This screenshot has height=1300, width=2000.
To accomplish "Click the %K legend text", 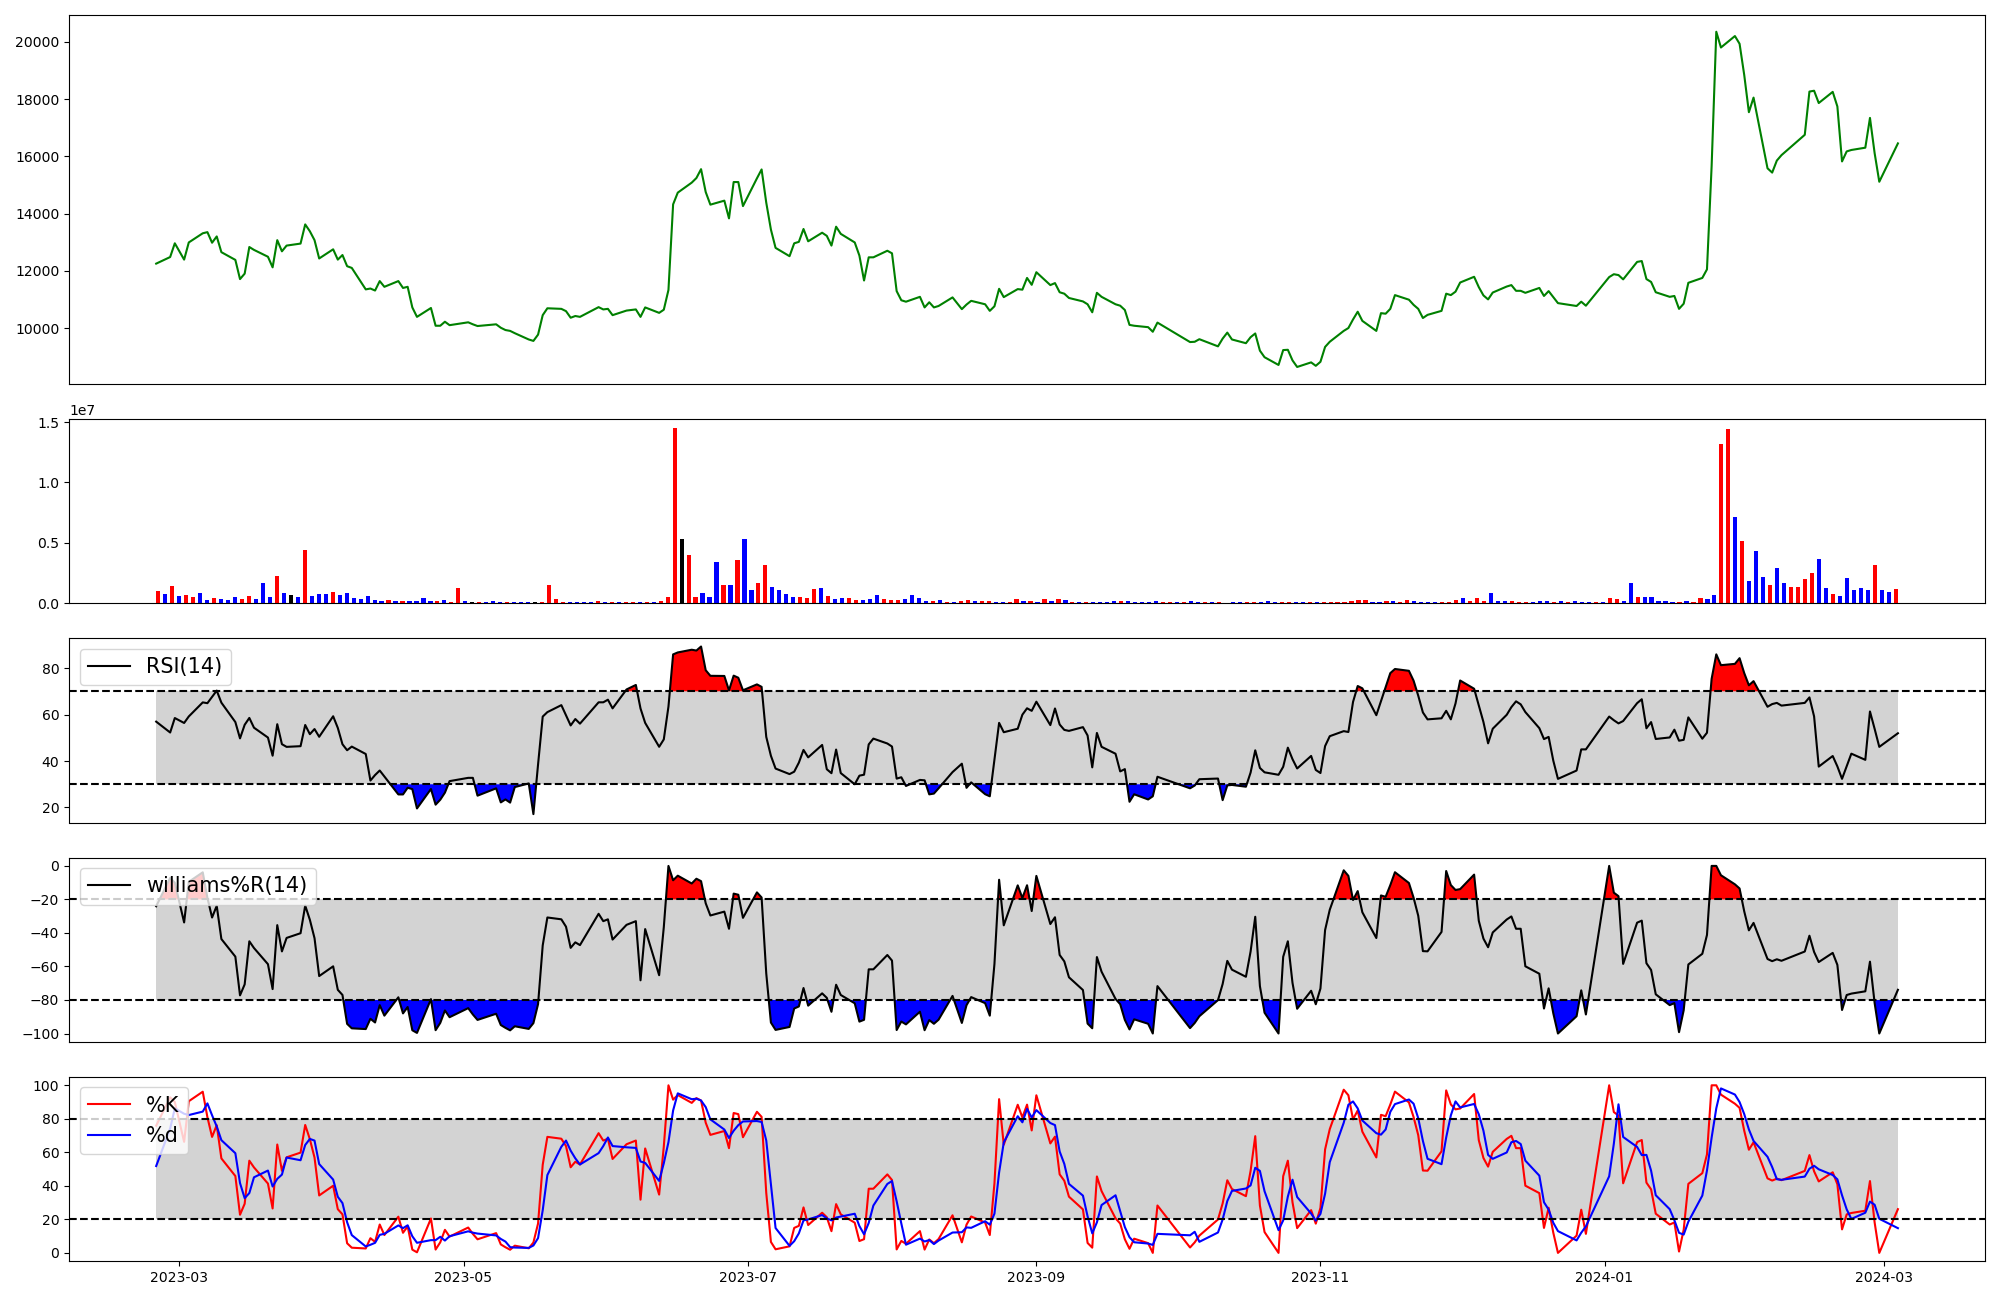I will click(162, 1105).
